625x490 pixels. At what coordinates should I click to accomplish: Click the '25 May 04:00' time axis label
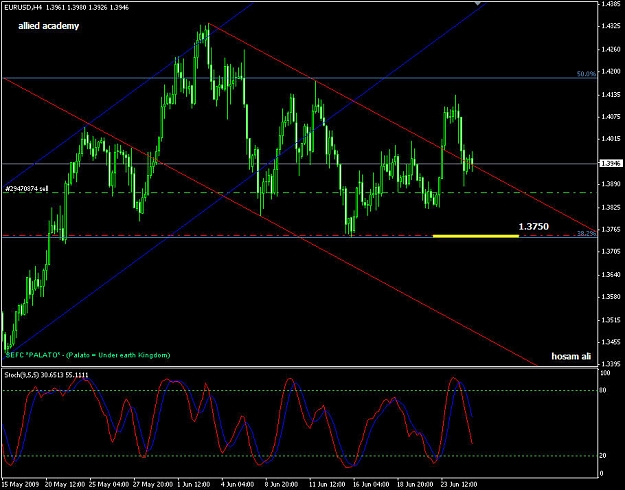click(110, 484)
